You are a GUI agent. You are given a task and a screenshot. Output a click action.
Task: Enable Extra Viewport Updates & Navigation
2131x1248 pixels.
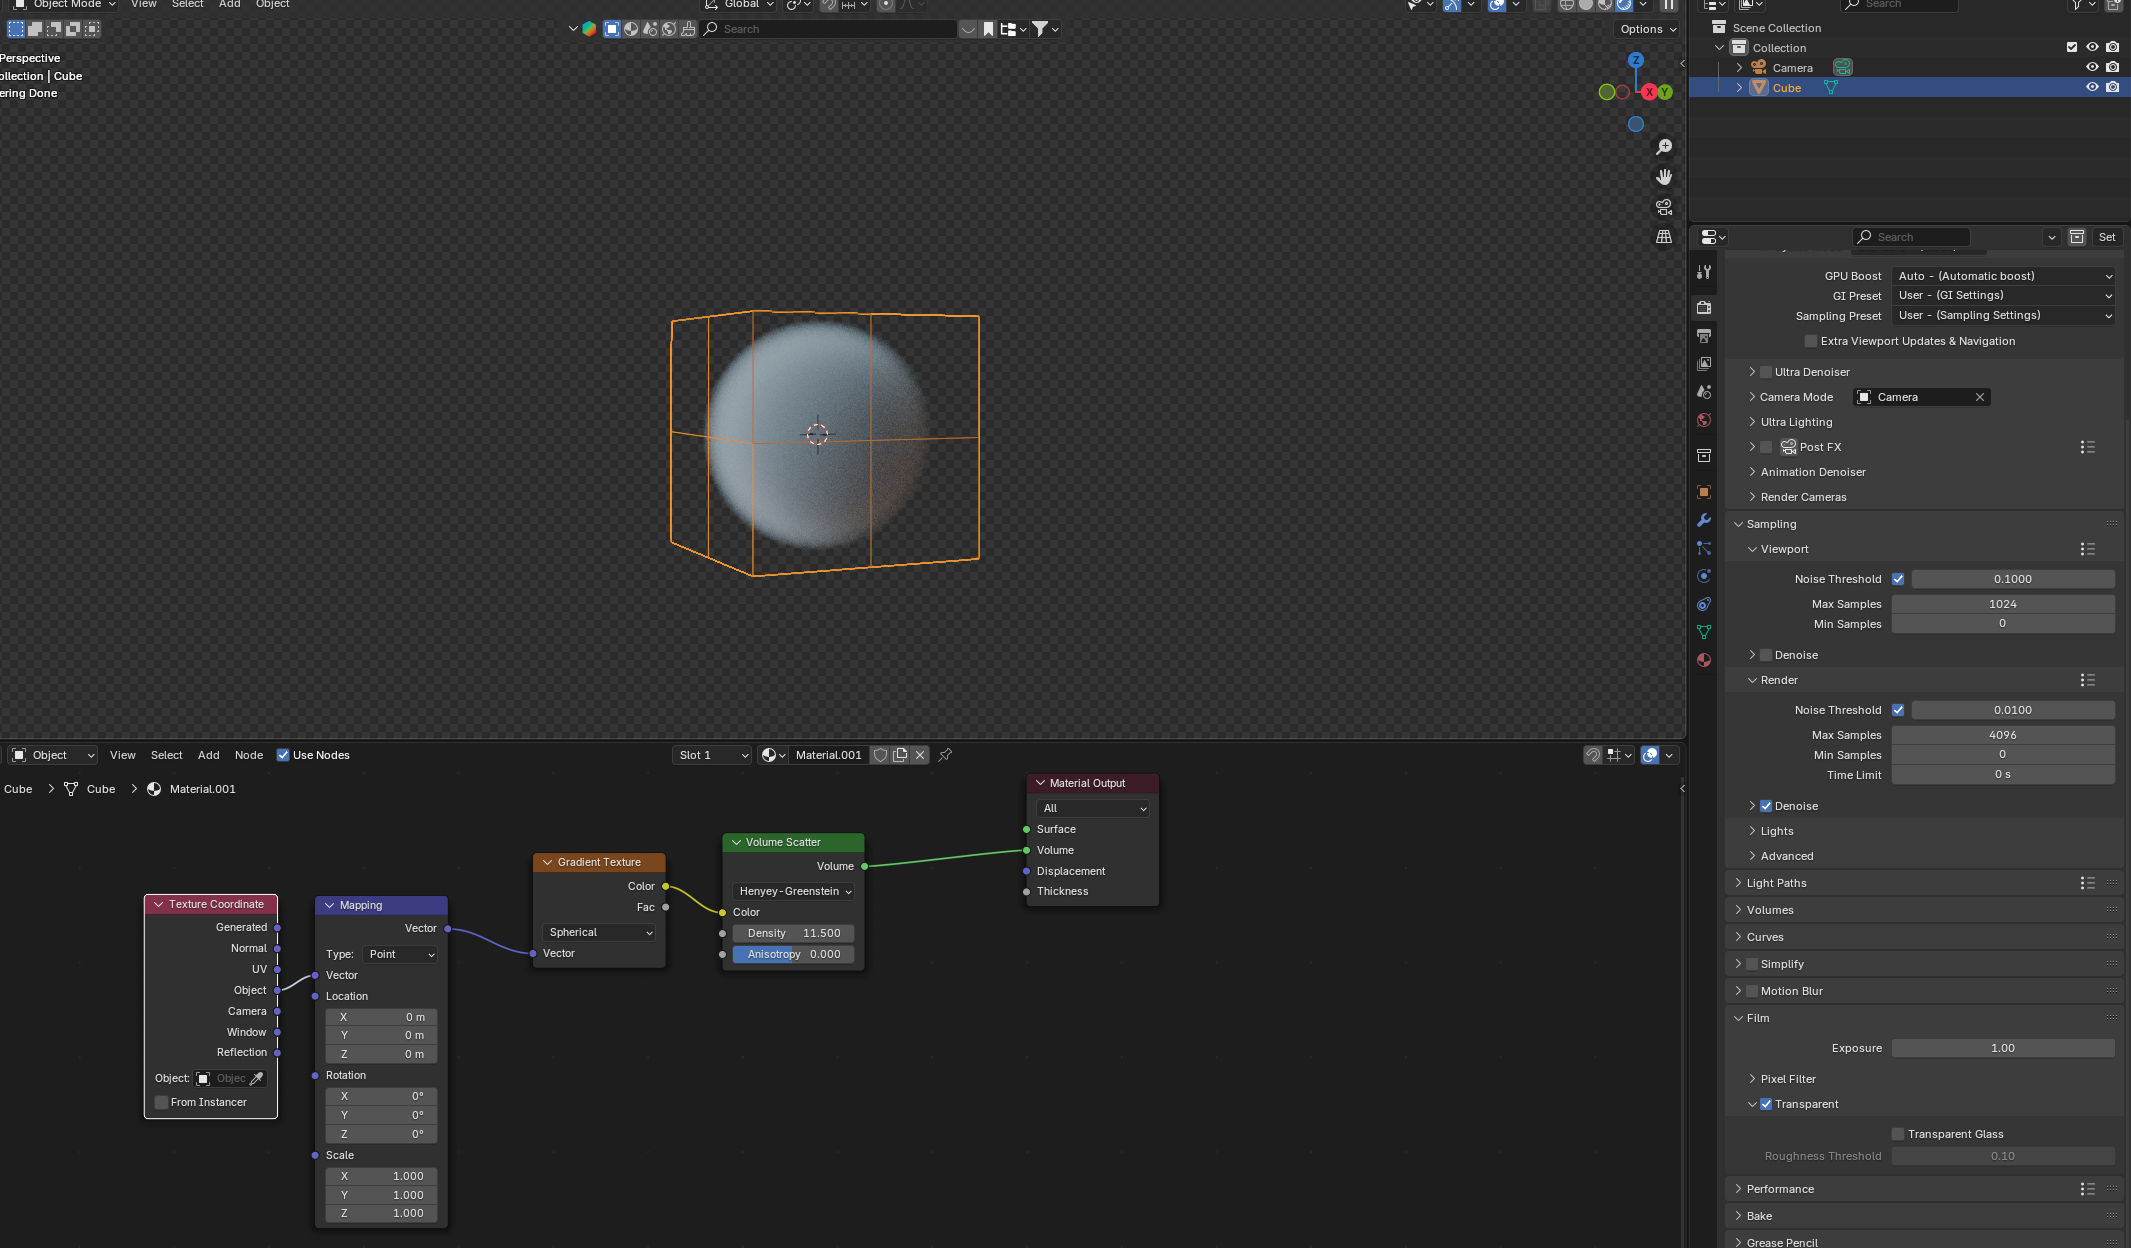(x=1811, y=341)
